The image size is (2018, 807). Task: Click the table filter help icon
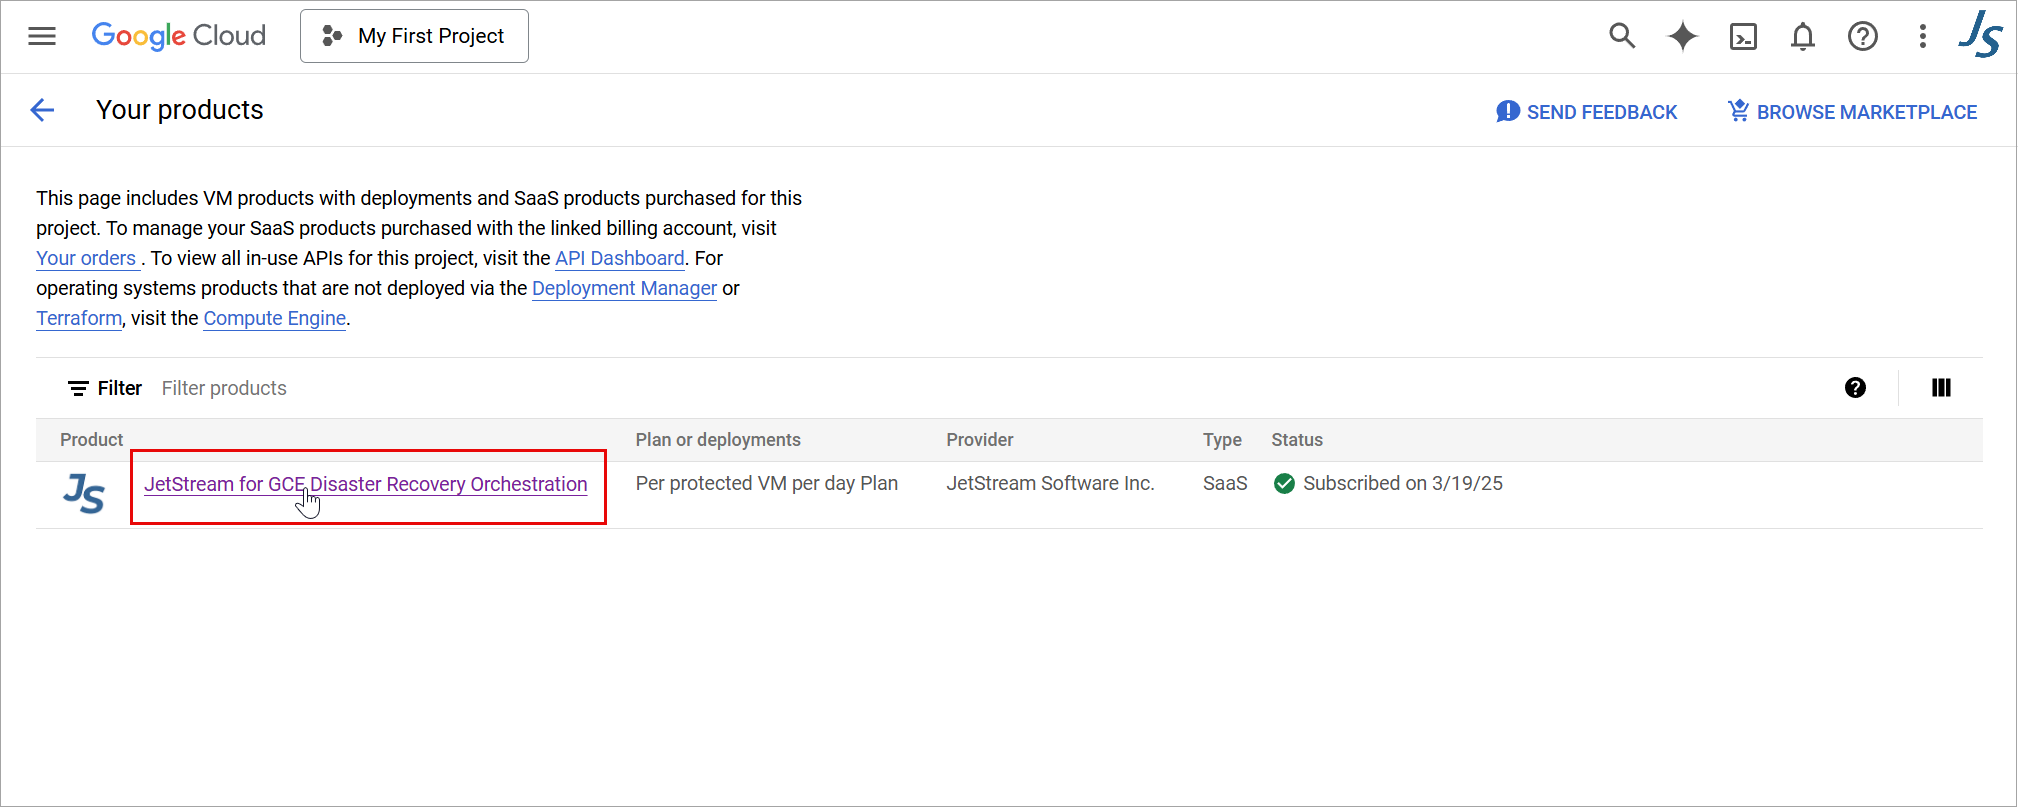coord(1855,388)
